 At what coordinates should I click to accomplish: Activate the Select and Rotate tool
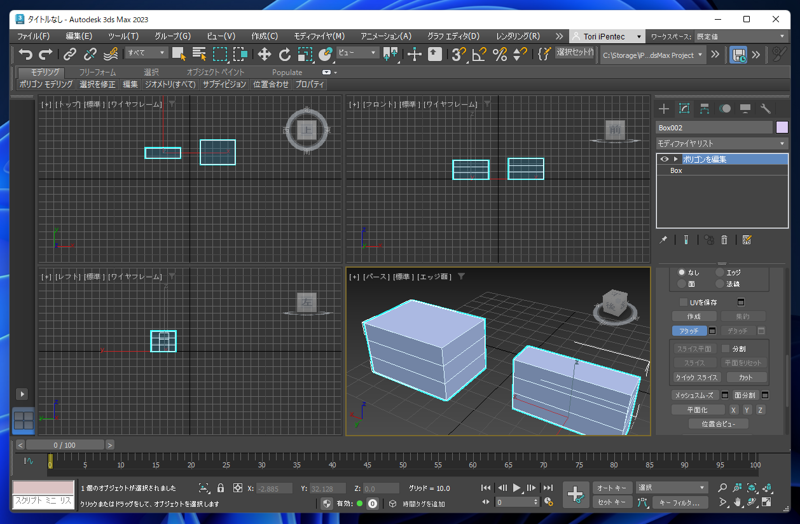click(x=284, y=54)
